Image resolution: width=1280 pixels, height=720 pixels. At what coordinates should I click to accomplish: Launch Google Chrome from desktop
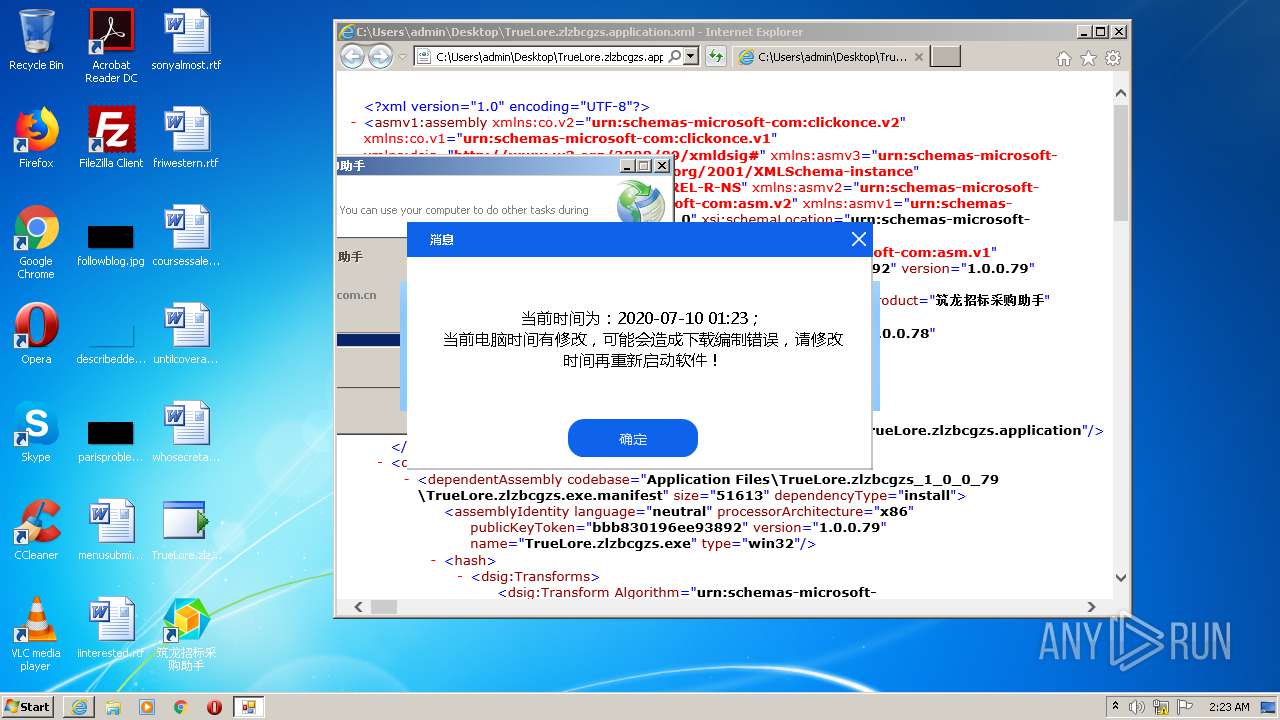pos(36,242)
